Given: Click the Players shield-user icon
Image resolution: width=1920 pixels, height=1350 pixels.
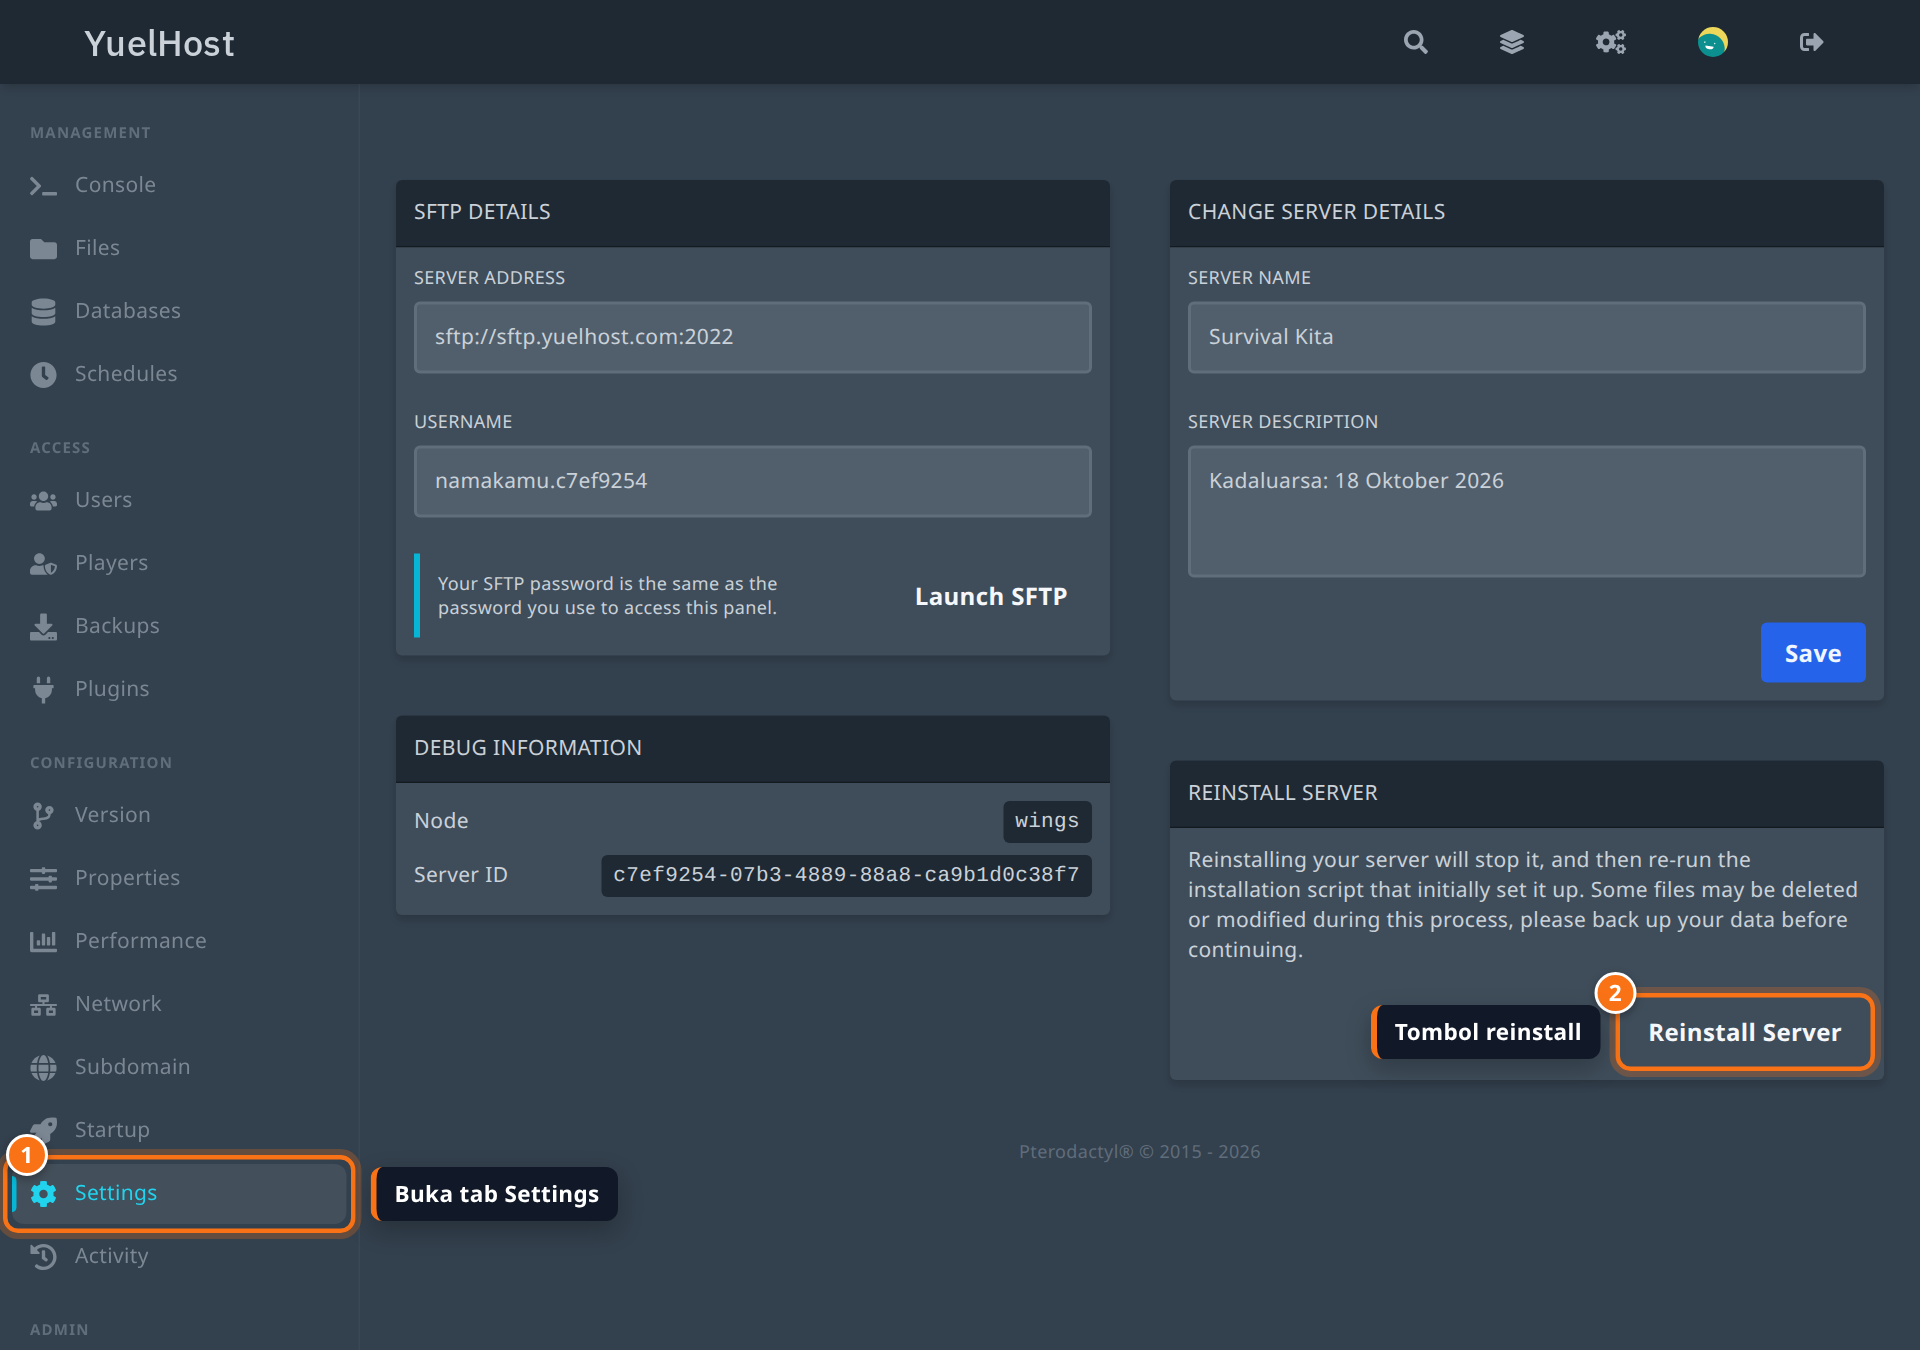Looking at the screenshot, I should (43, 564).
